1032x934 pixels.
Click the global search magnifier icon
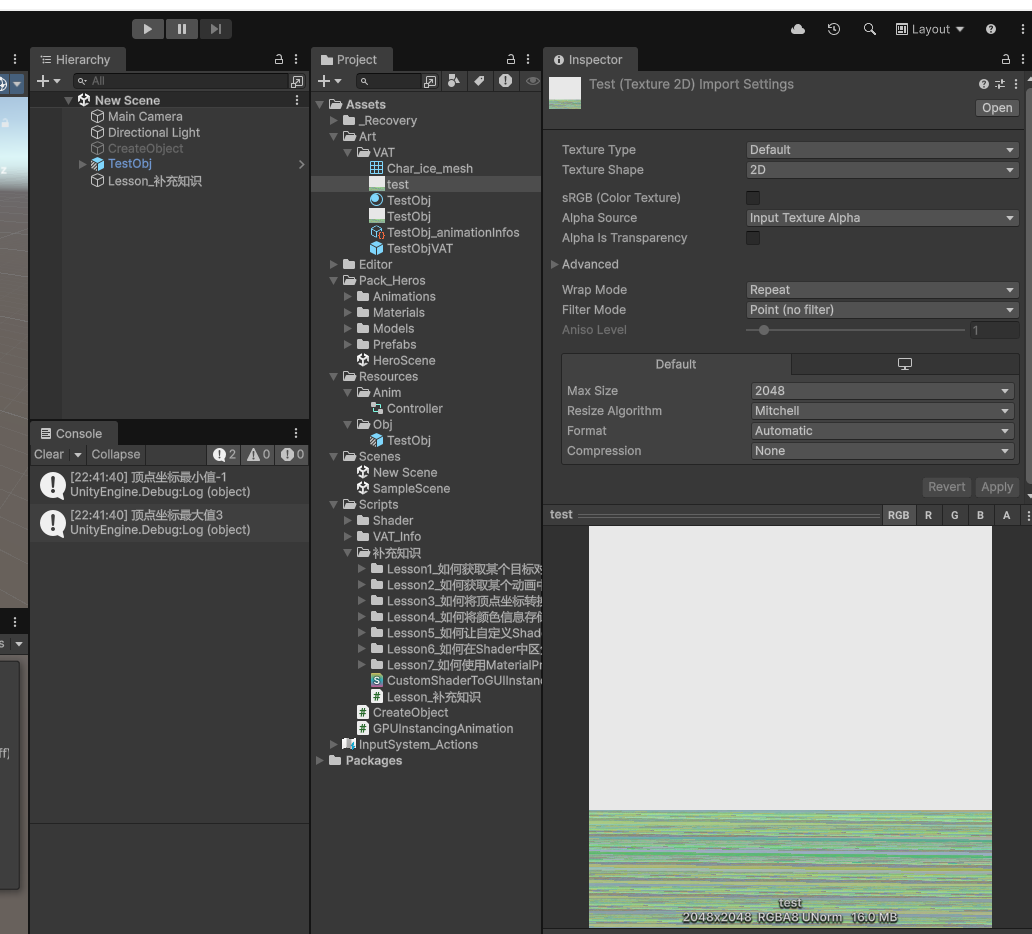click(x=870, y=29)
